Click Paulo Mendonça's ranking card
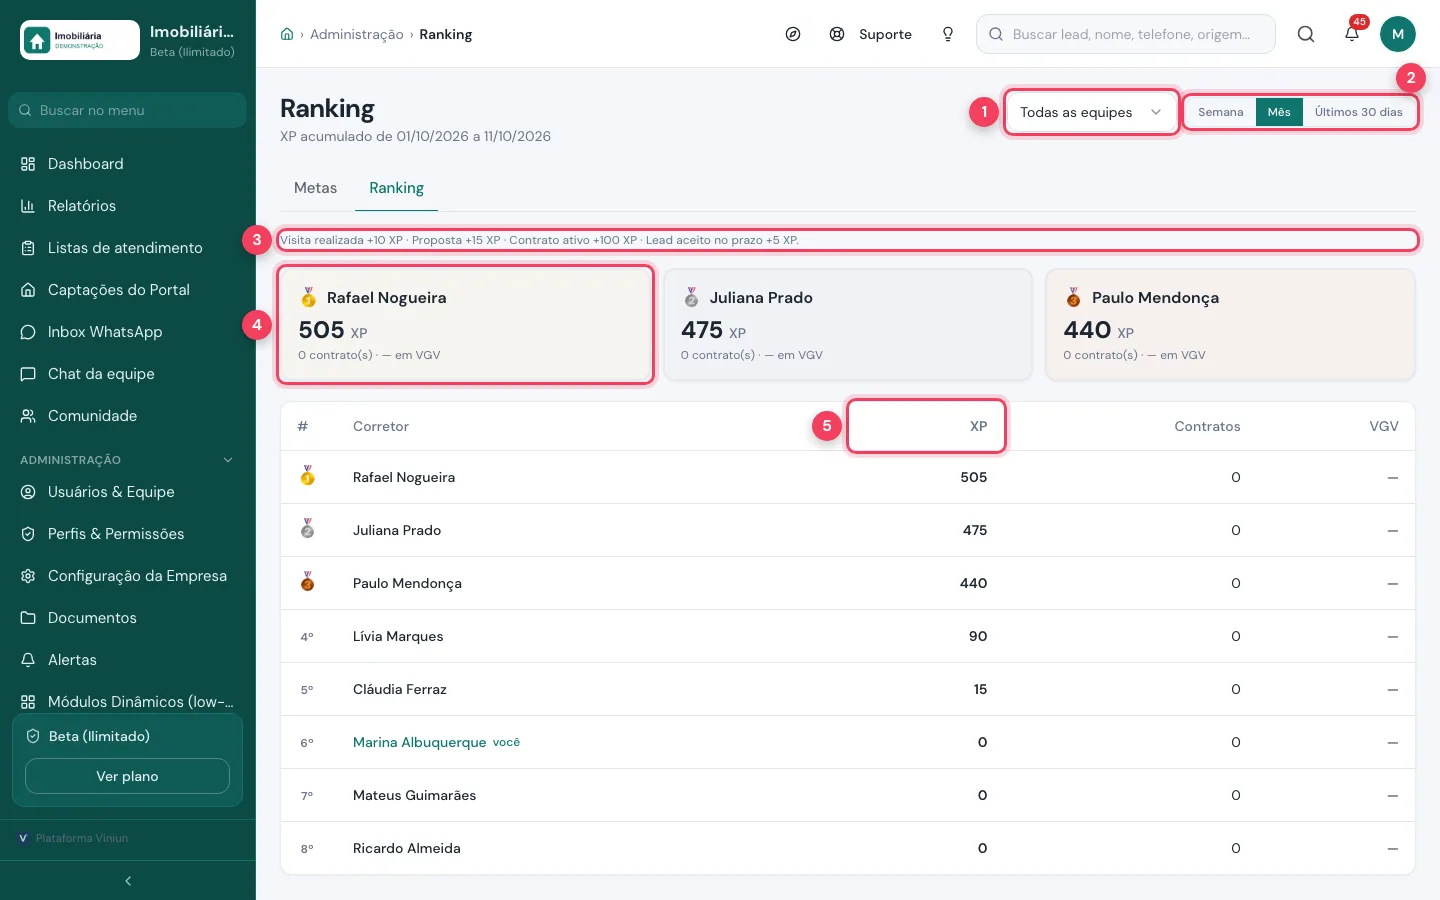This screenshot has width=1440, height=900. 1230,325
